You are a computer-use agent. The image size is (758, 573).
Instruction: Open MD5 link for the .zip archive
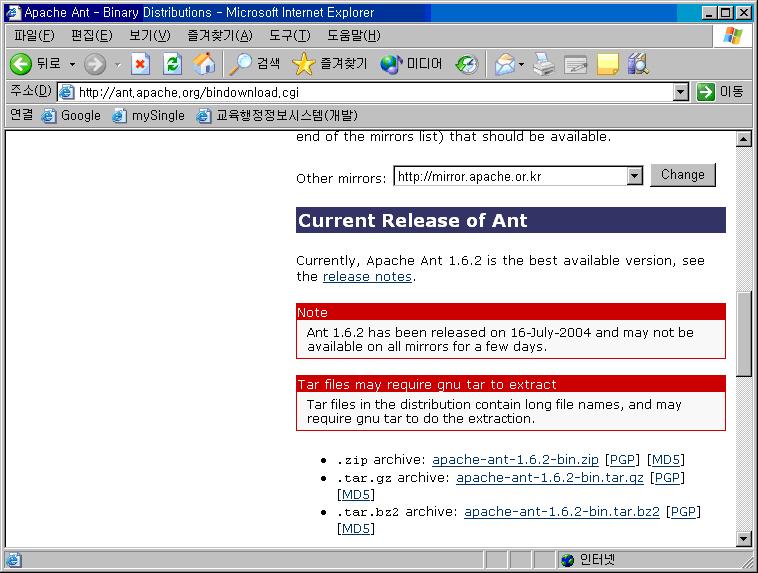(666, 459)
